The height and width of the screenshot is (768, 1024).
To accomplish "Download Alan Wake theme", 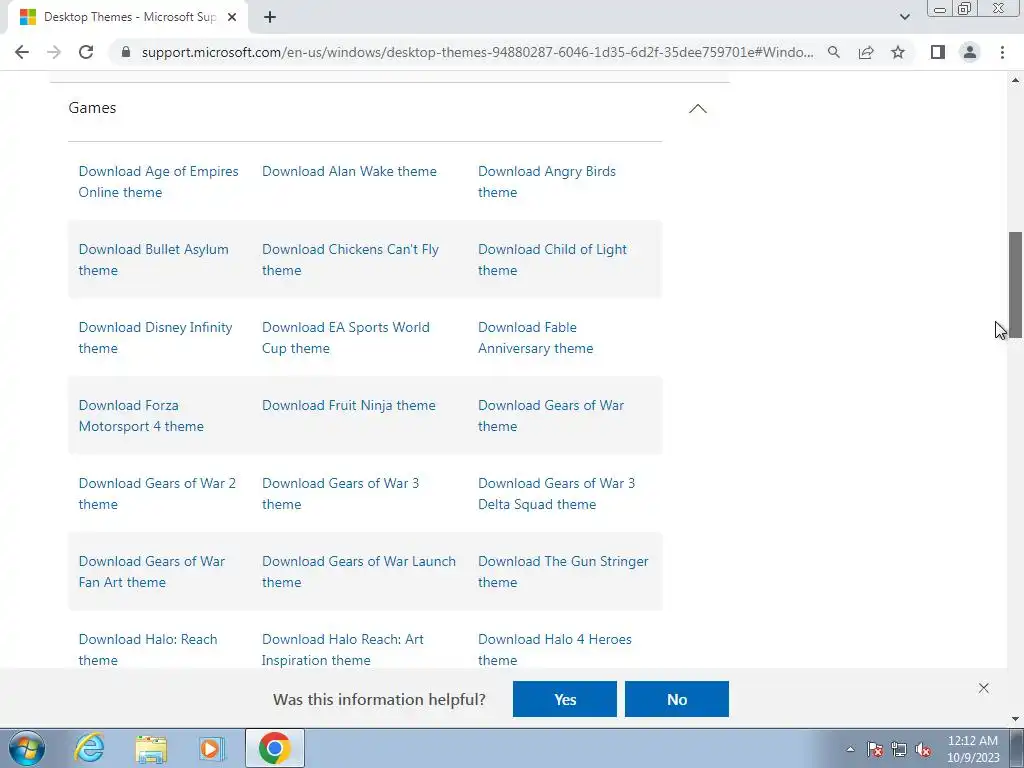I will (x=349, y=171).
